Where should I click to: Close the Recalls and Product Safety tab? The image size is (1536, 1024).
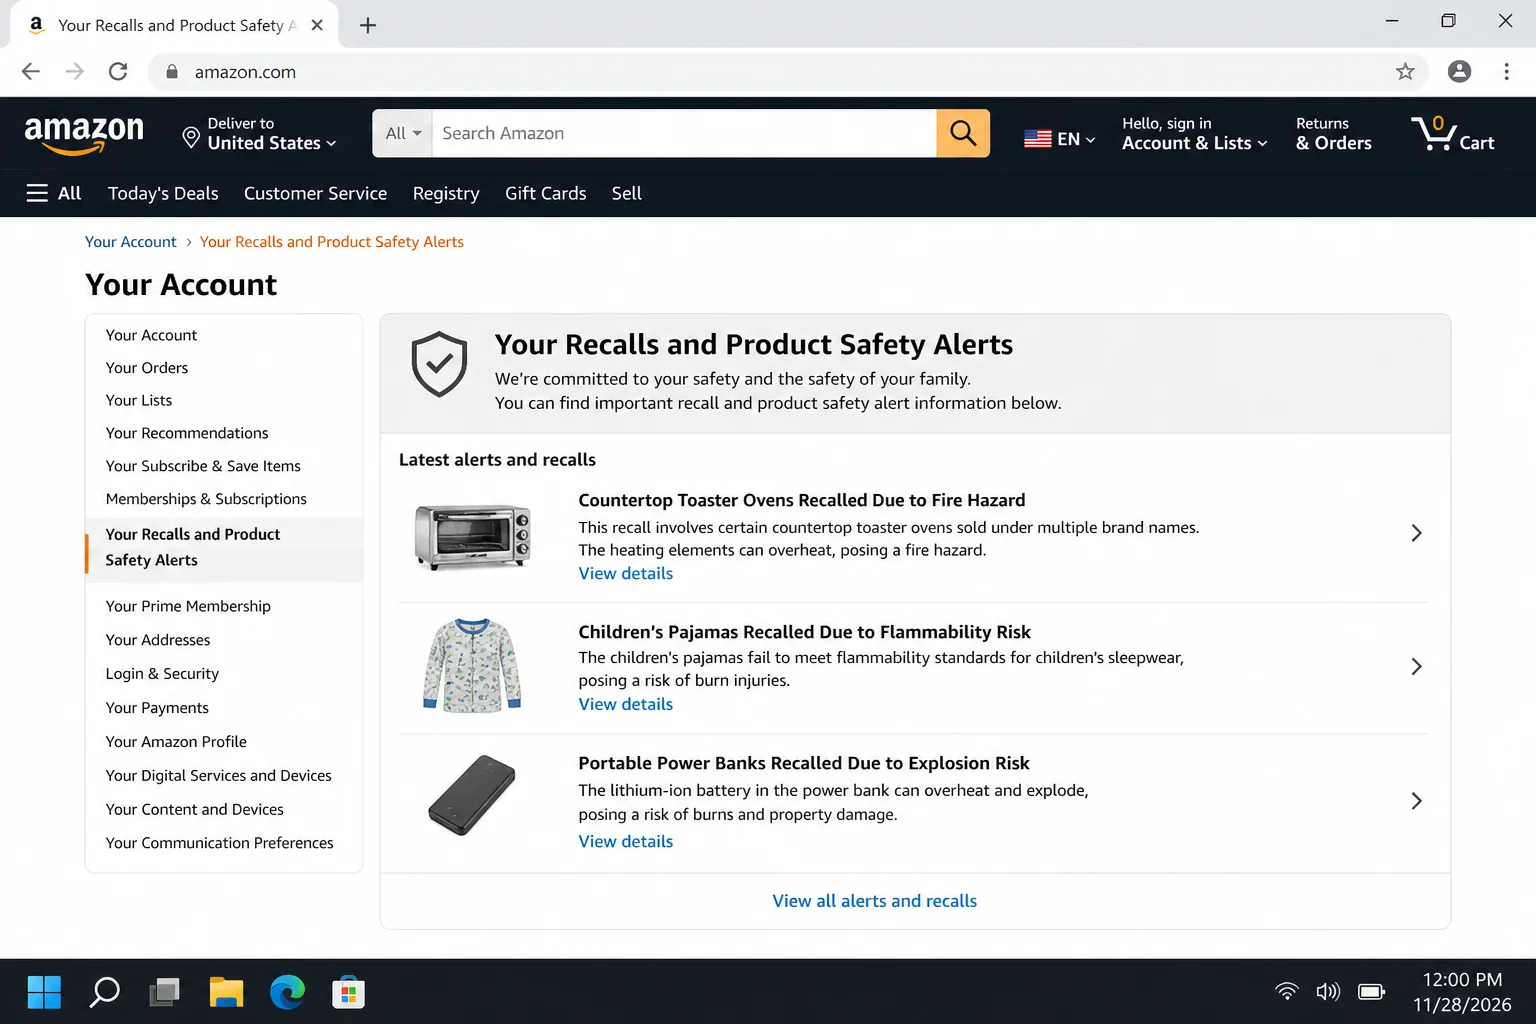[x=317, y=25]
